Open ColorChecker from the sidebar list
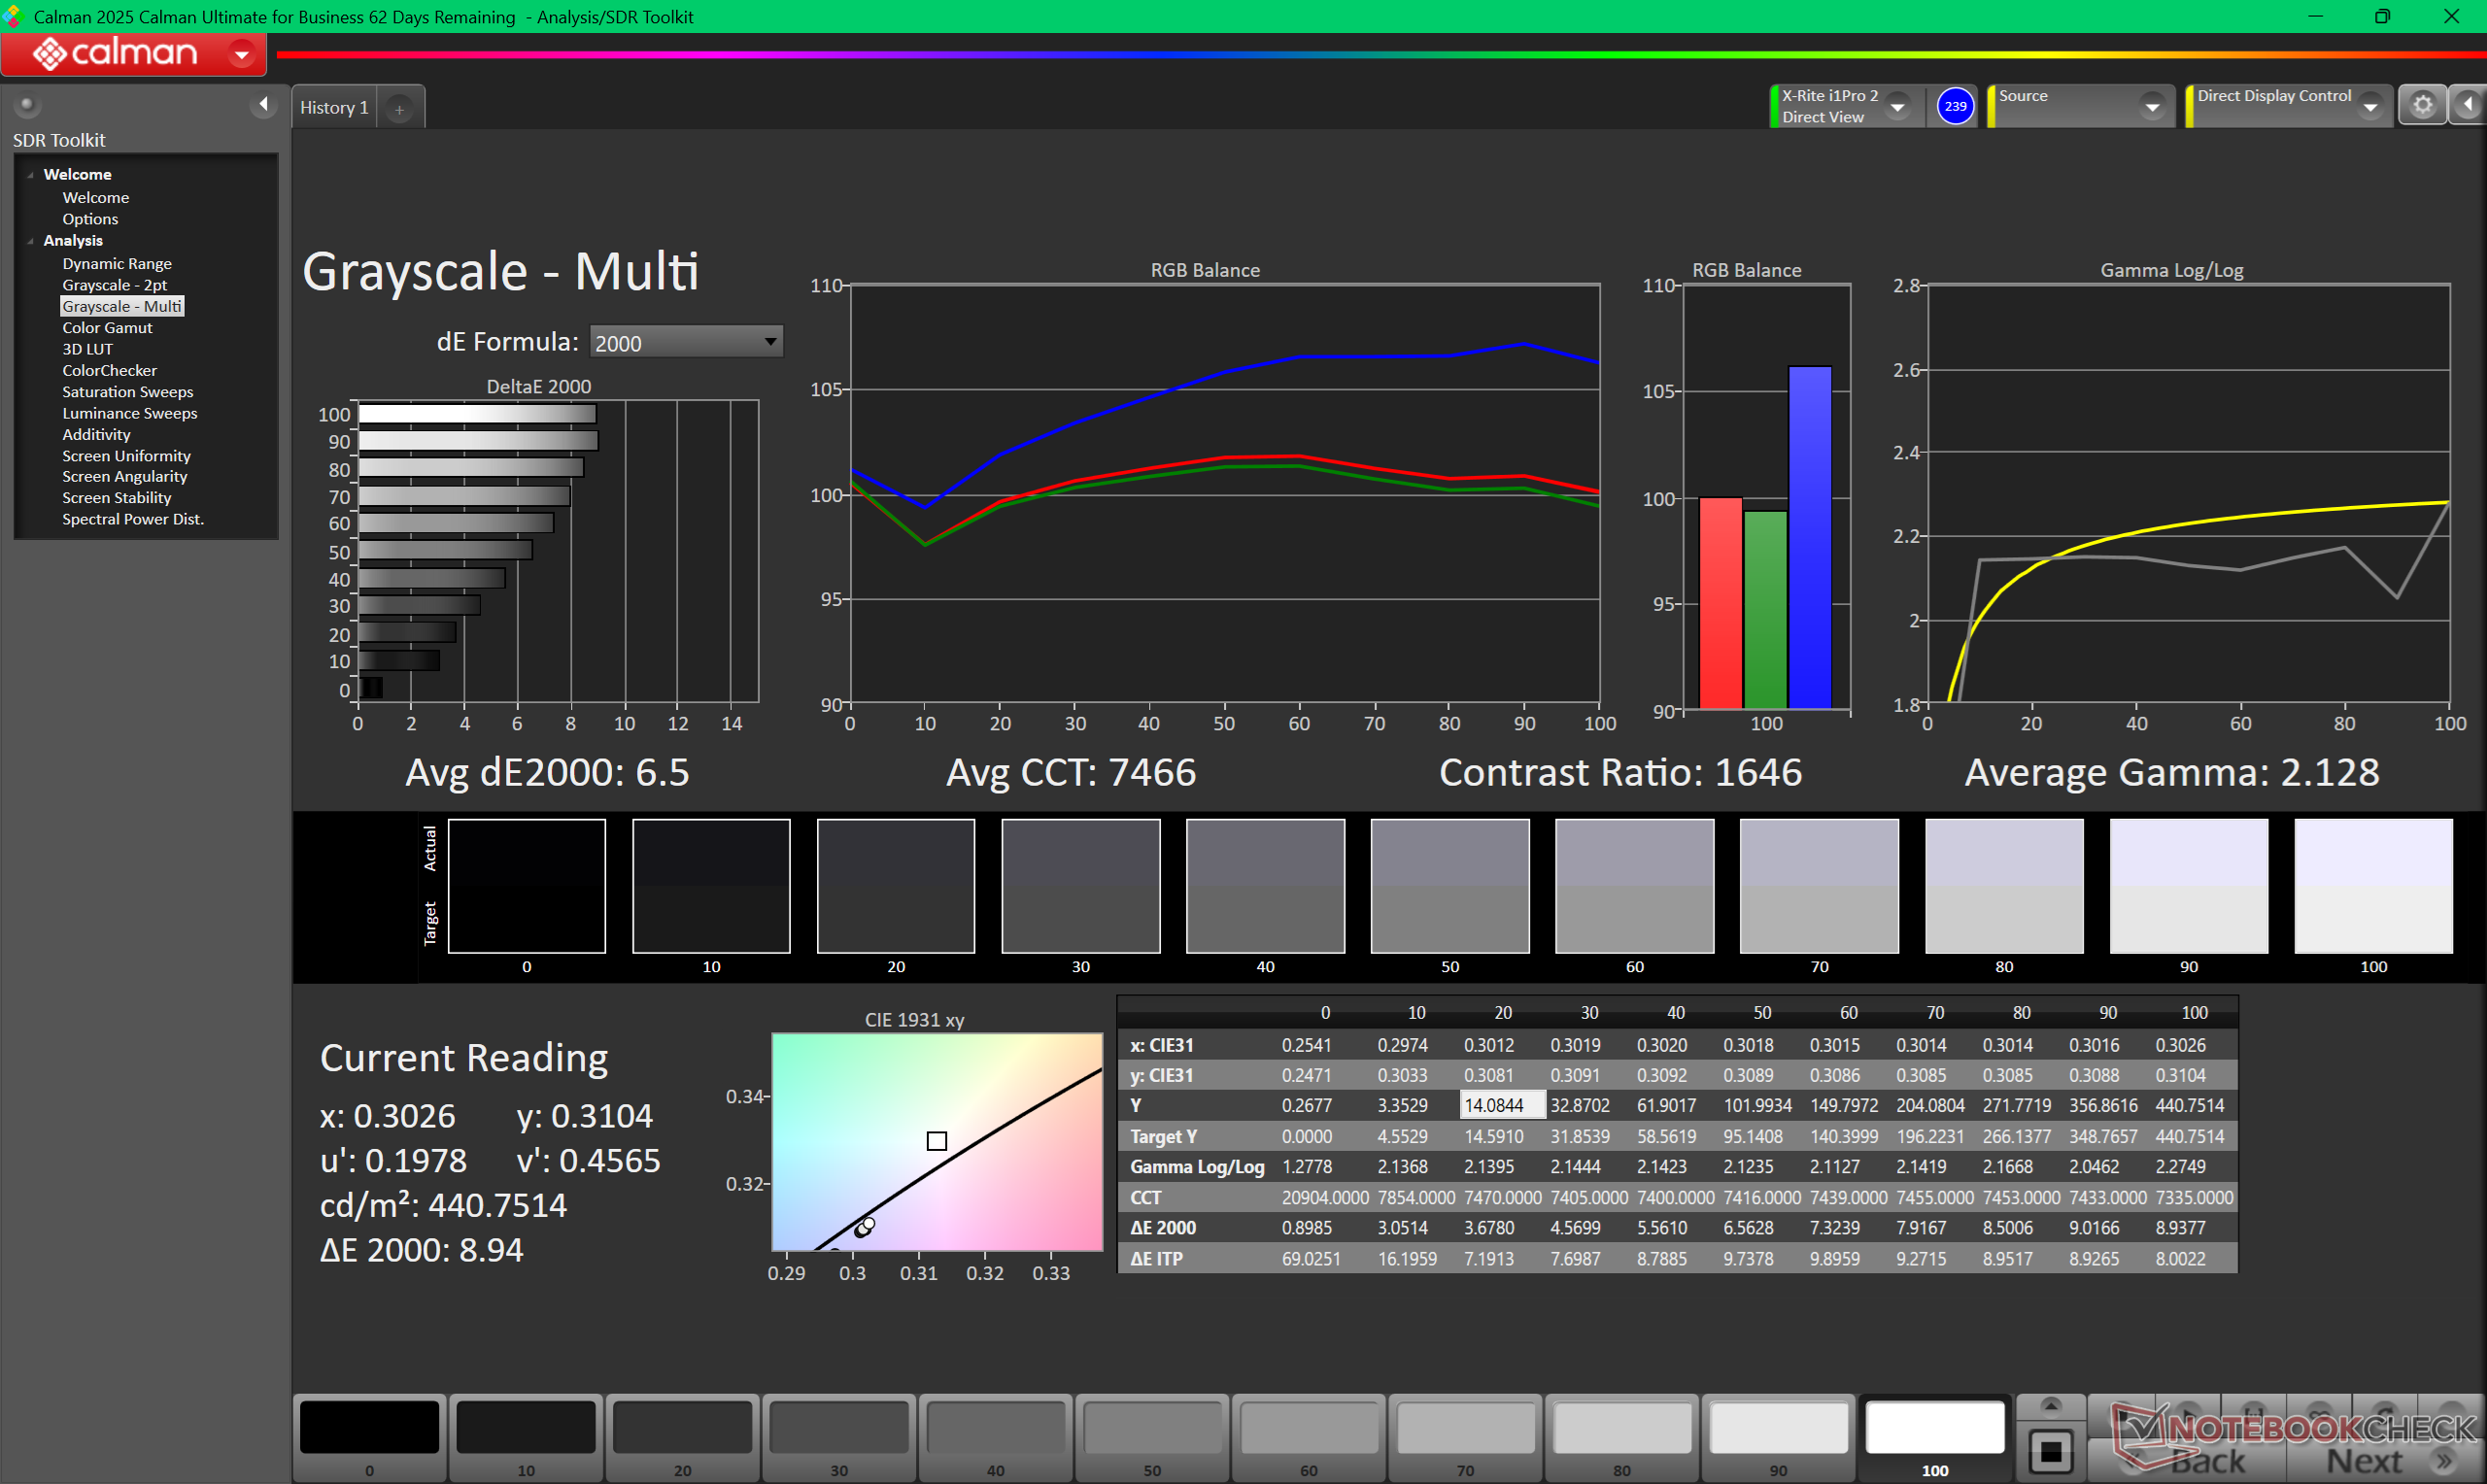 pos(109,370)
